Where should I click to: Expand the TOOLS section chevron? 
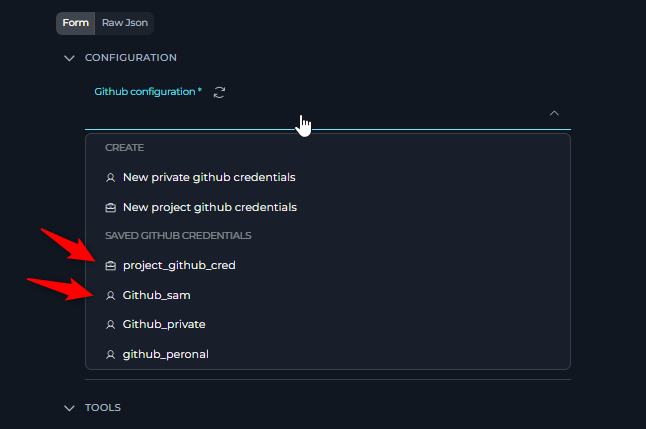pyautogui.click(x=69, y=408)
